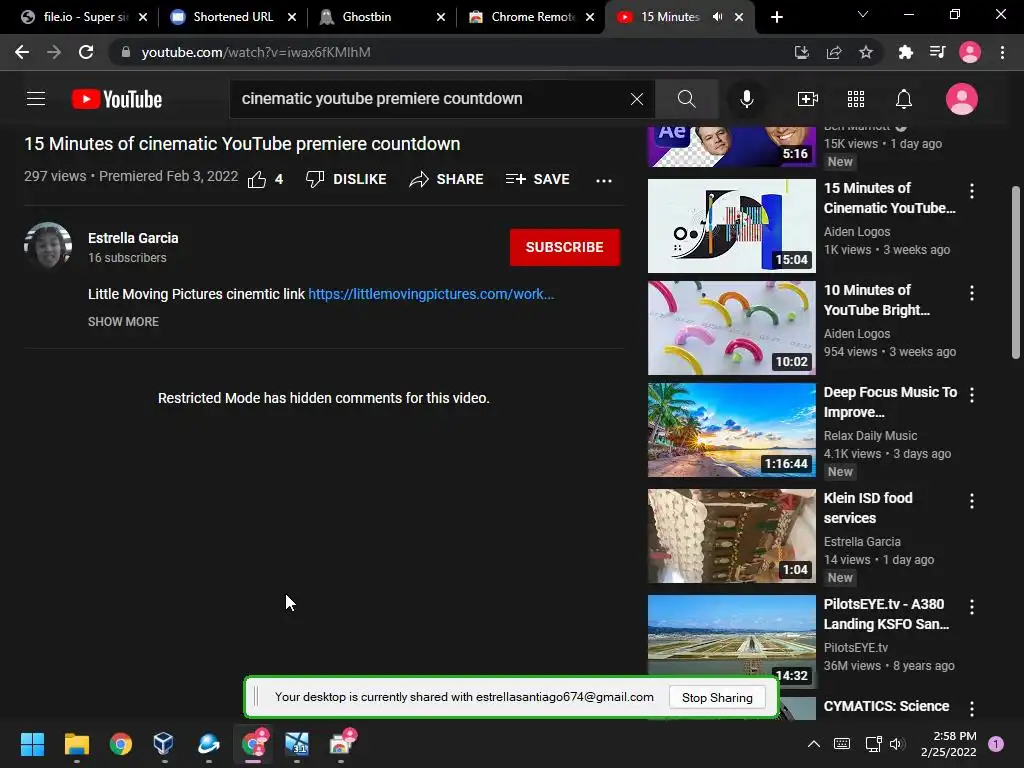Click the magnifier search button
Viewport: 1024px width, 768px height.
click(x=686, y=99)
